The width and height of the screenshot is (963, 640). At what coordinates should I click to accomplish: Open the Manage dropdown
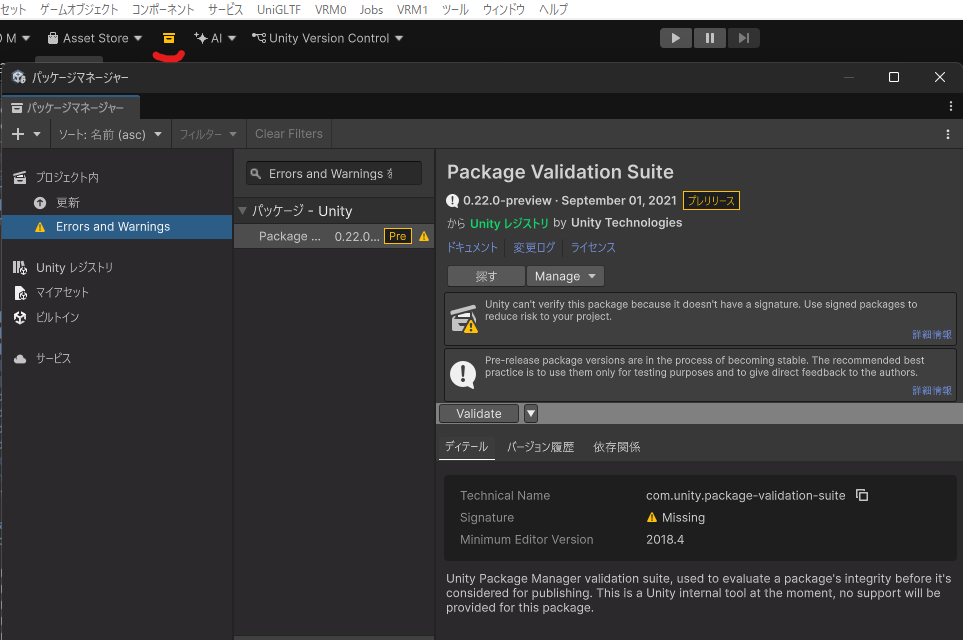point(564,276)
